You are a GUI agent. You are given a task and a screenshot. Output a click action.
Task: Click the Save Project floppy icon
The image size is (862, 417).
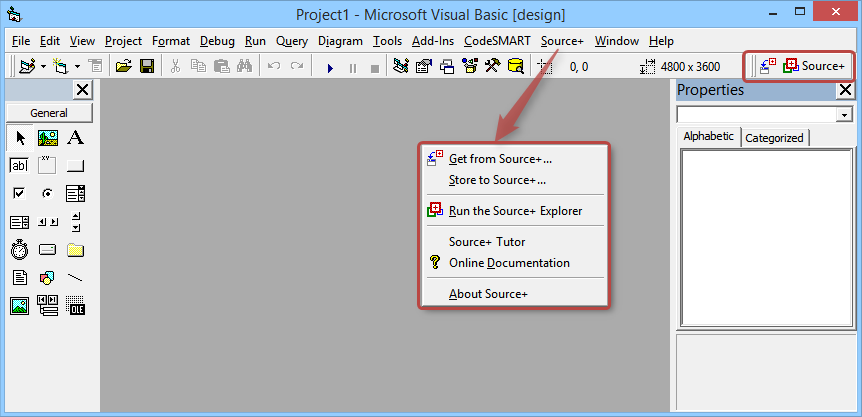click(x=147, y=66)
